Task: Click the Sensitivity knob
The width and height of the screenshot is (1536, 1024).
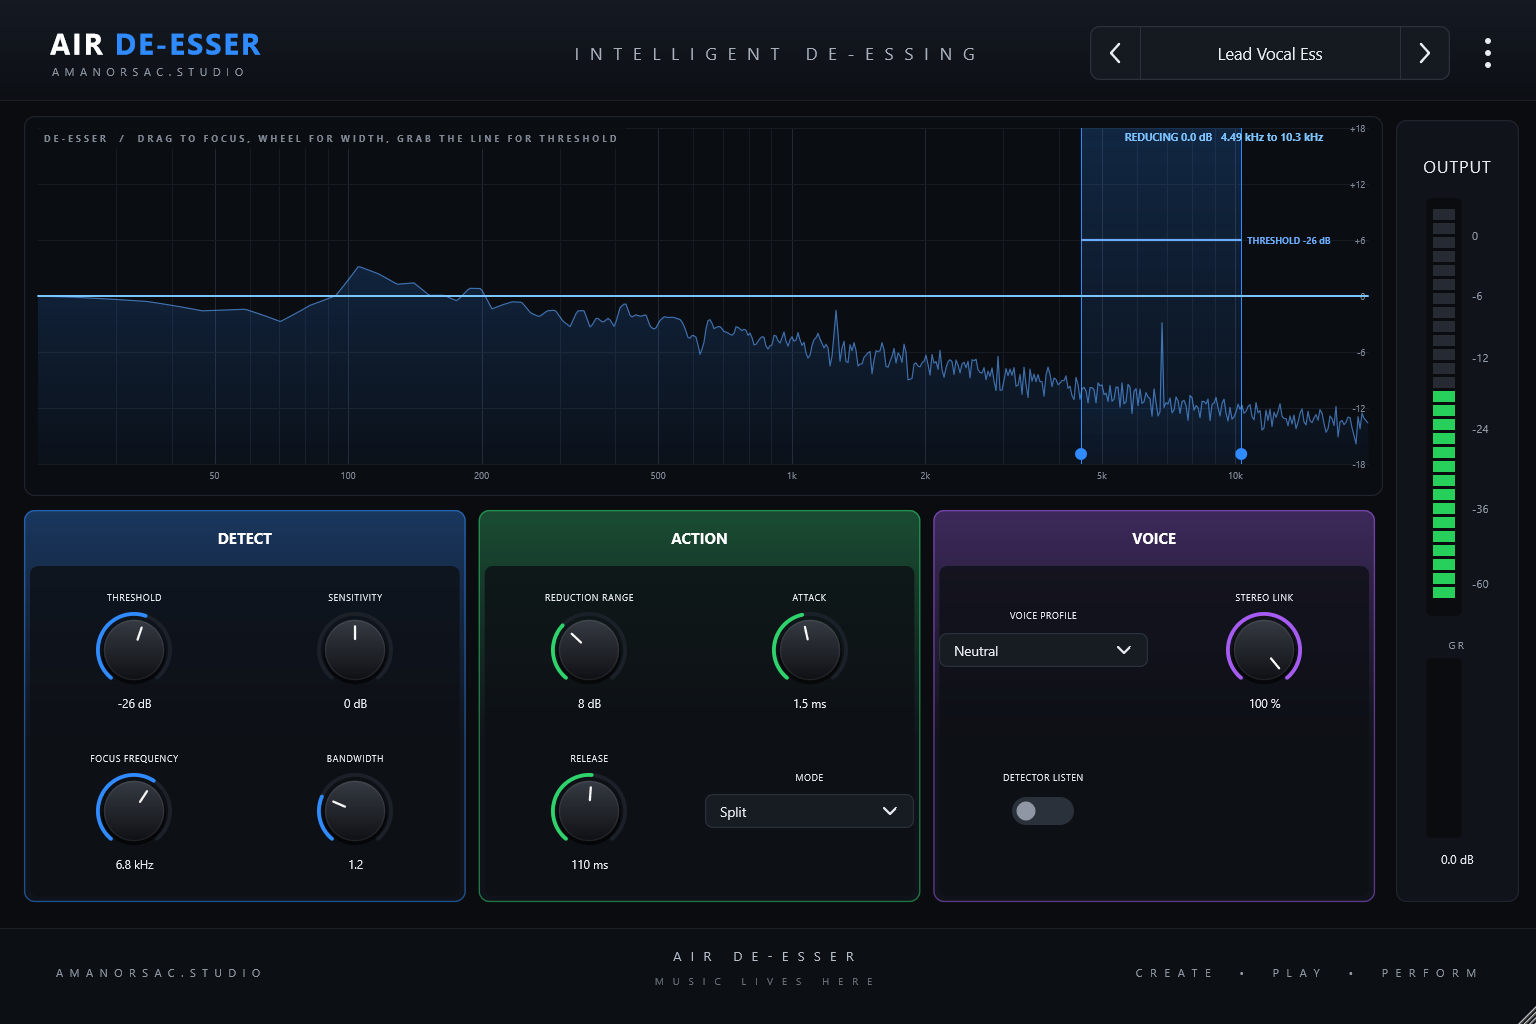Action: (355, 649)
